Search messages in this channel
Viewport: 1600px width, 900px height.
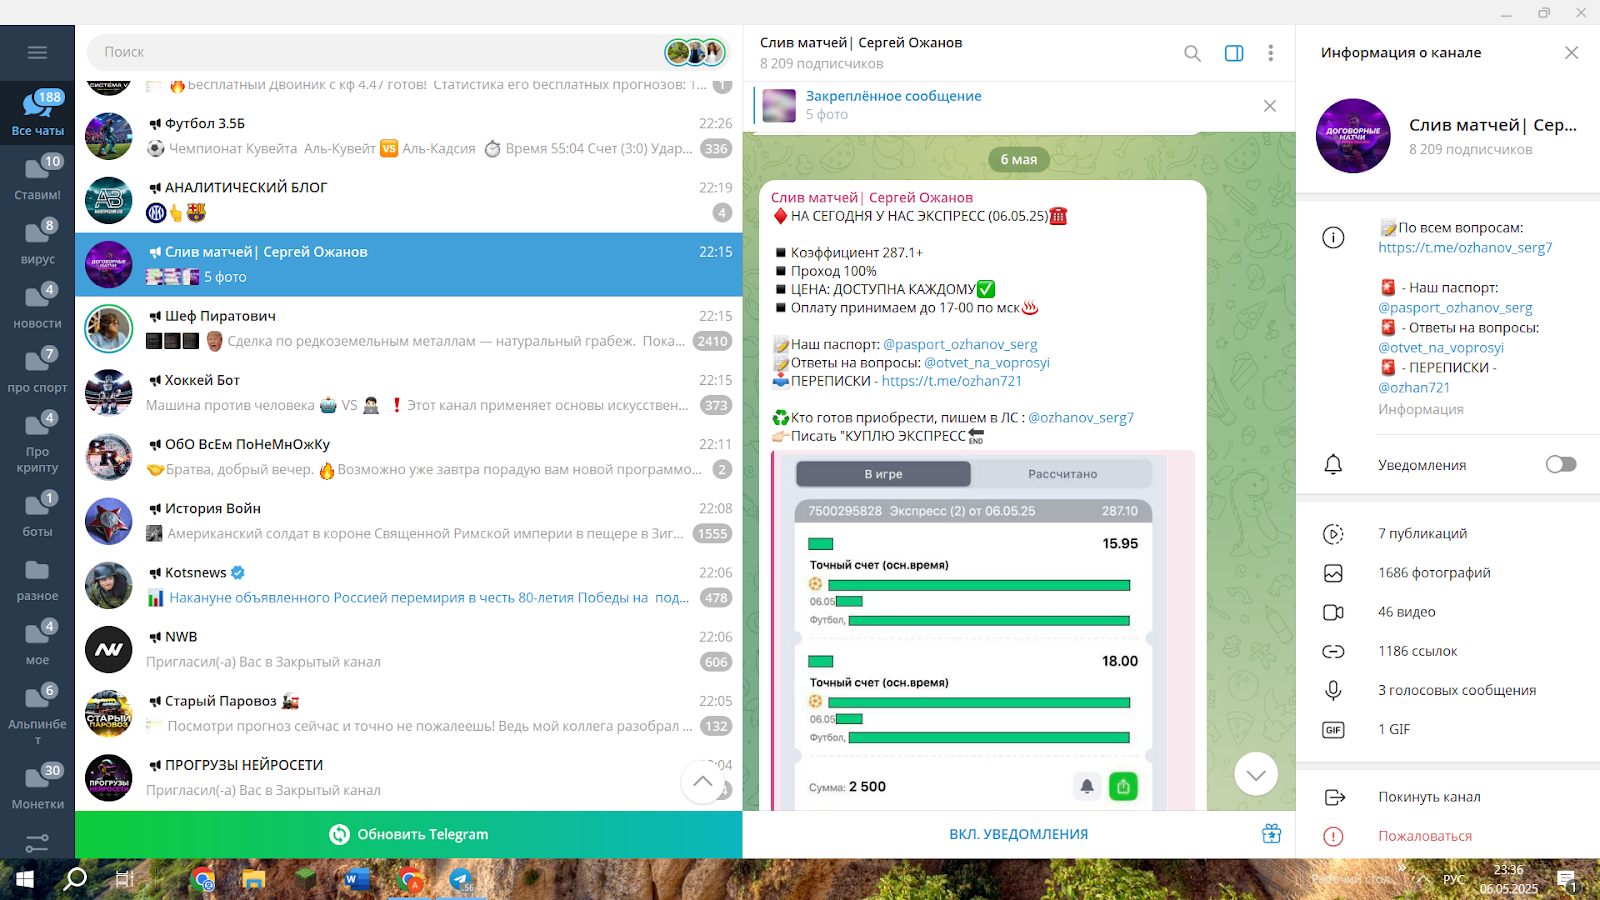point(1192,53)
